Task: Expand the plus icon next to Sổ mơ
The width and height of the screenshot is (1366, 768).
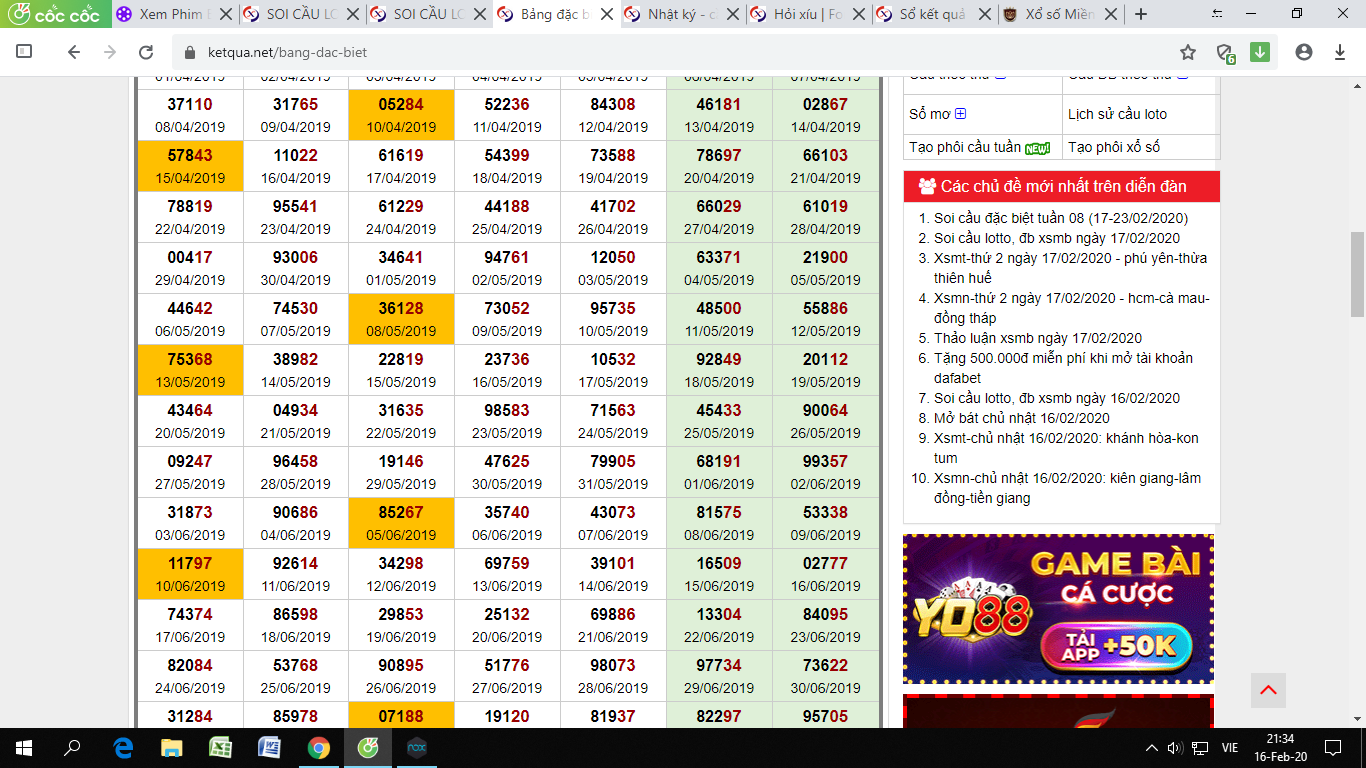Action: point(960,114)
